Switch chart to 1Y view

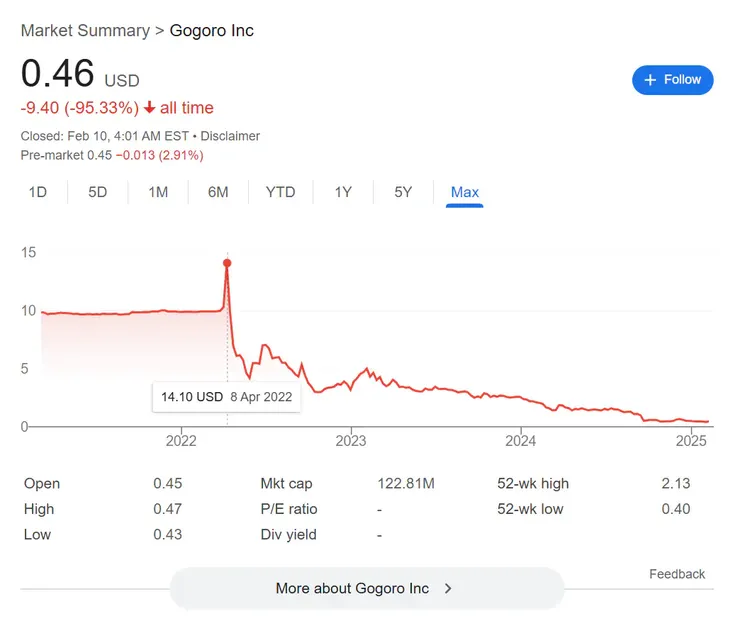[x=343, y=192]
